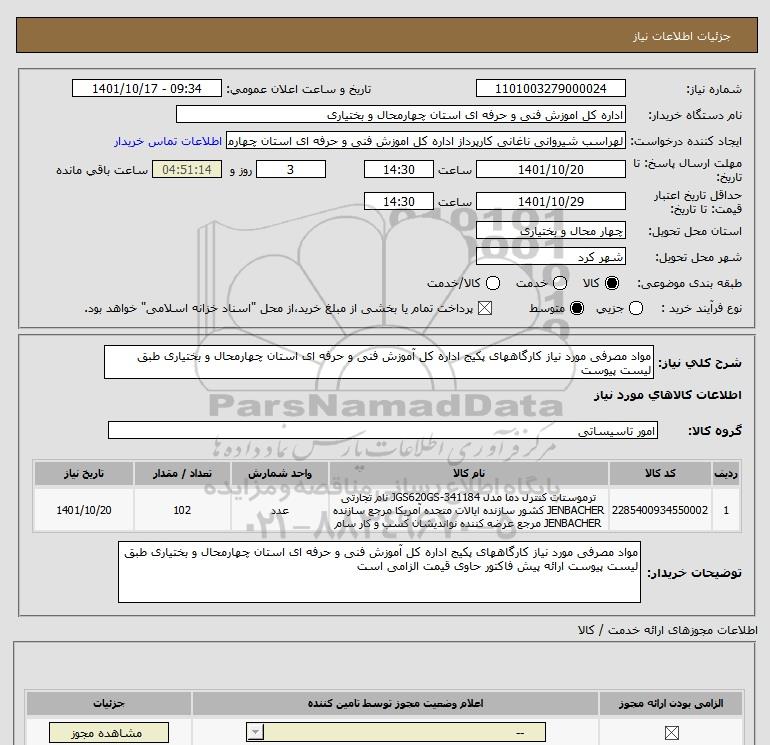Viewport: 770px width, 745px height.
Task: Click the row number 1 cell
Action: click(726, 510)
